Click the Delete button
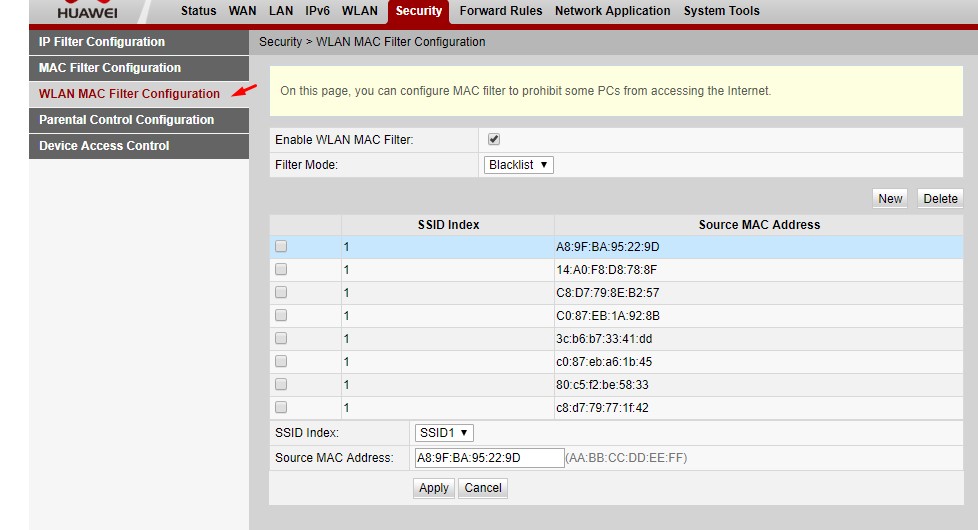 click(941, 198)
